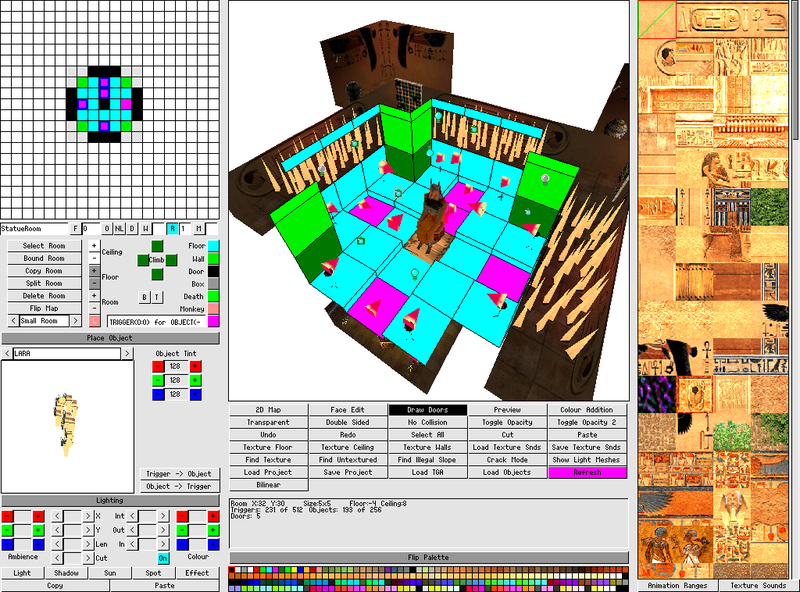Click the Trigger -> Object button
This screenshot has height=592, width=800.
[179, 474]
